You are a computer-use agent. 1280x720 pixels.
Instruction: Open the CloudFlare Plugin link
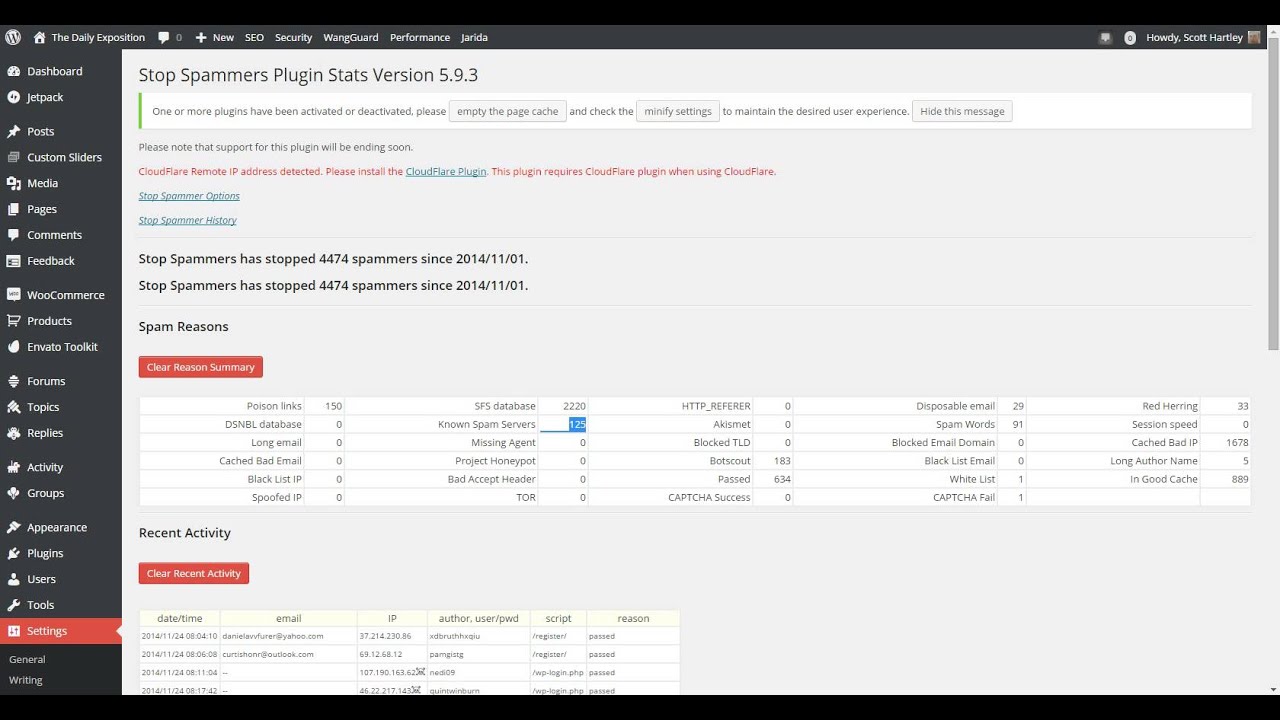(446, 171)
